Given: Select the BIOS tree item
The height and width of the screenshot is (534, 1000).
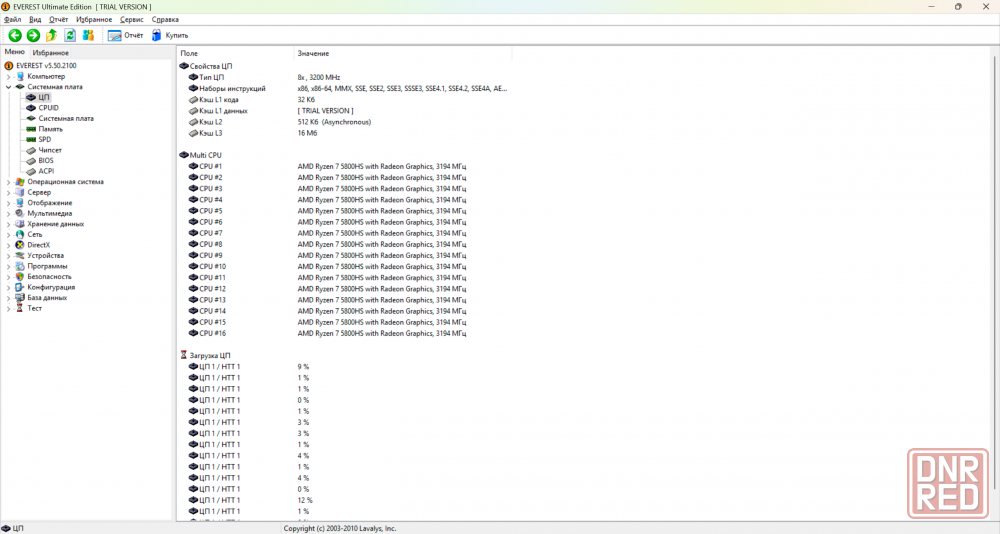Looking at the screenshot, I should 46,161.
